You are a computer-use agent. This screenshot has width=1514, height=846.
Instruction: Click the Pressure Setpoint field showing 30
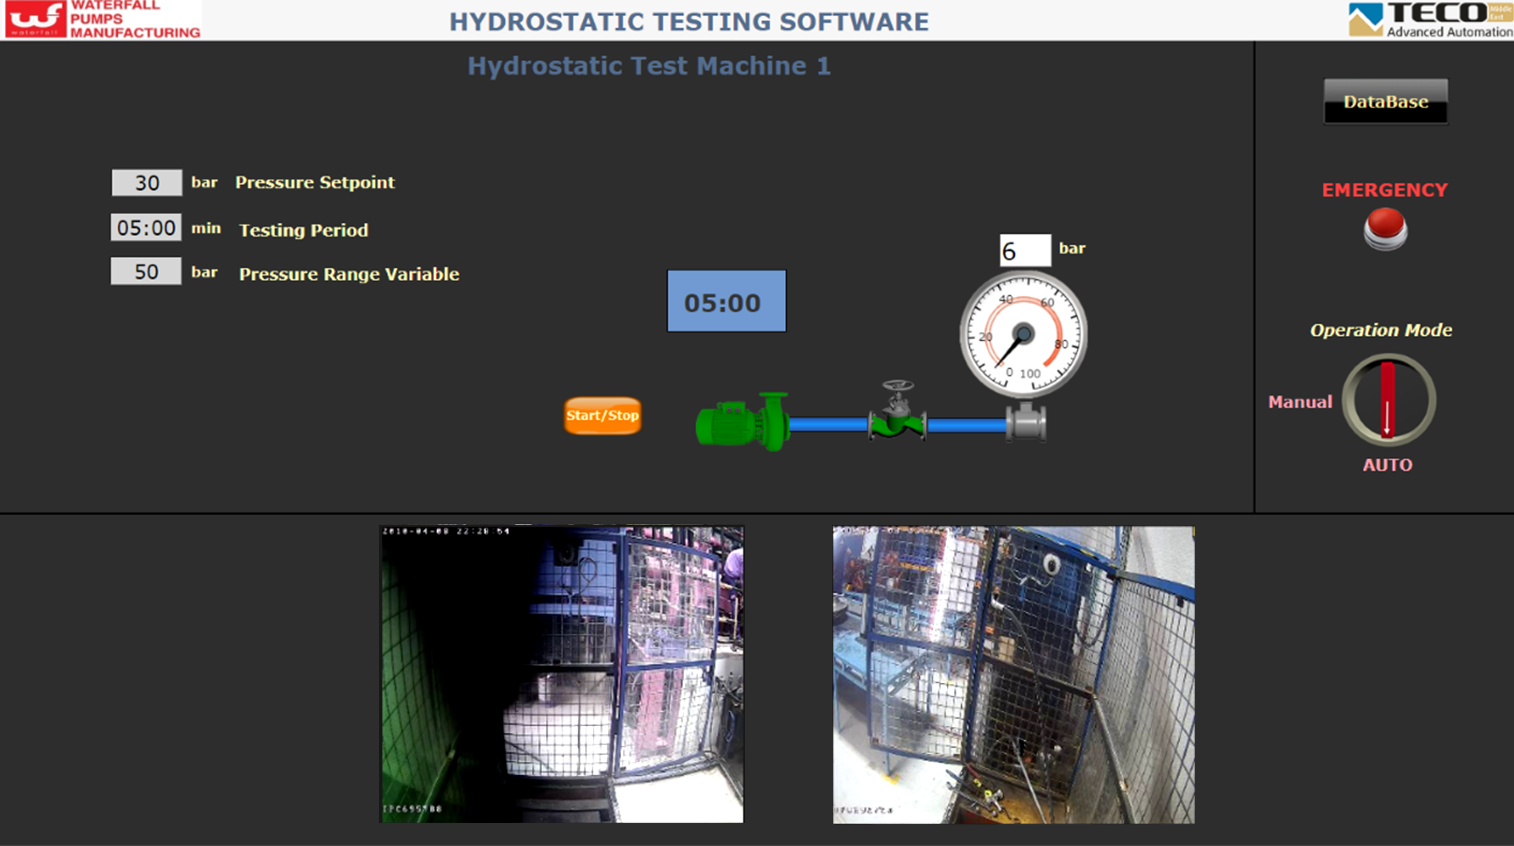(x=147, y=183)
